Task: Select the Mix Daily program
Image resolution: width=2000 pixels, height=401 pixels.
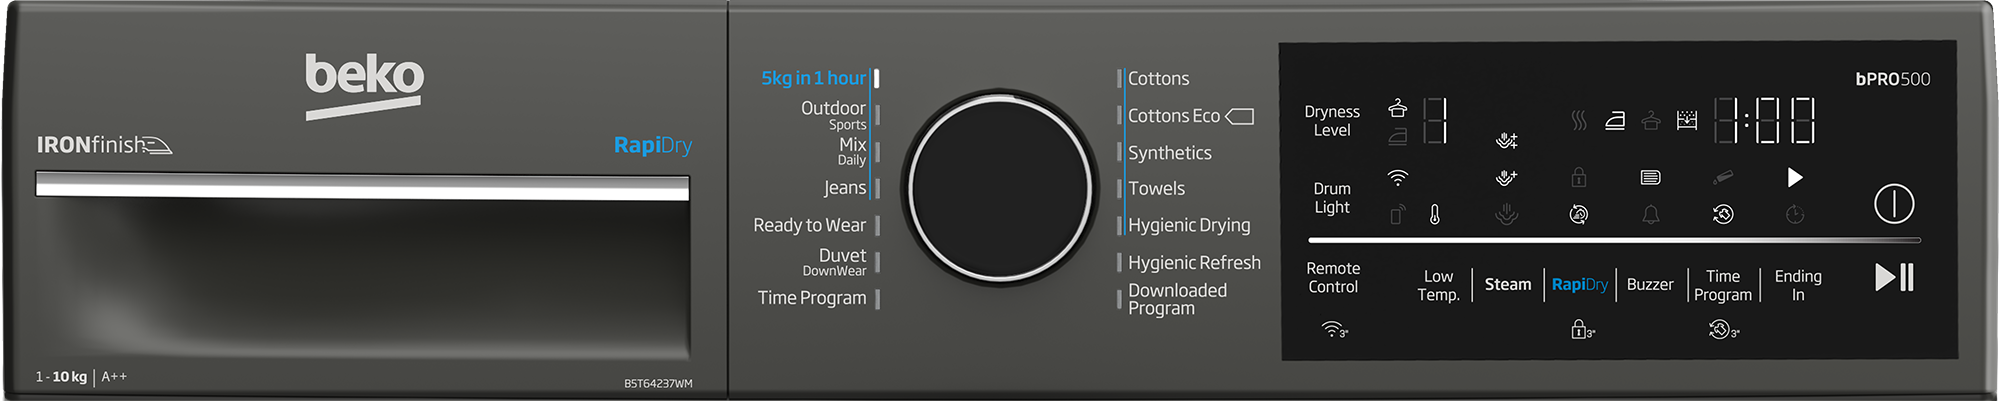Action: [852, 151]
